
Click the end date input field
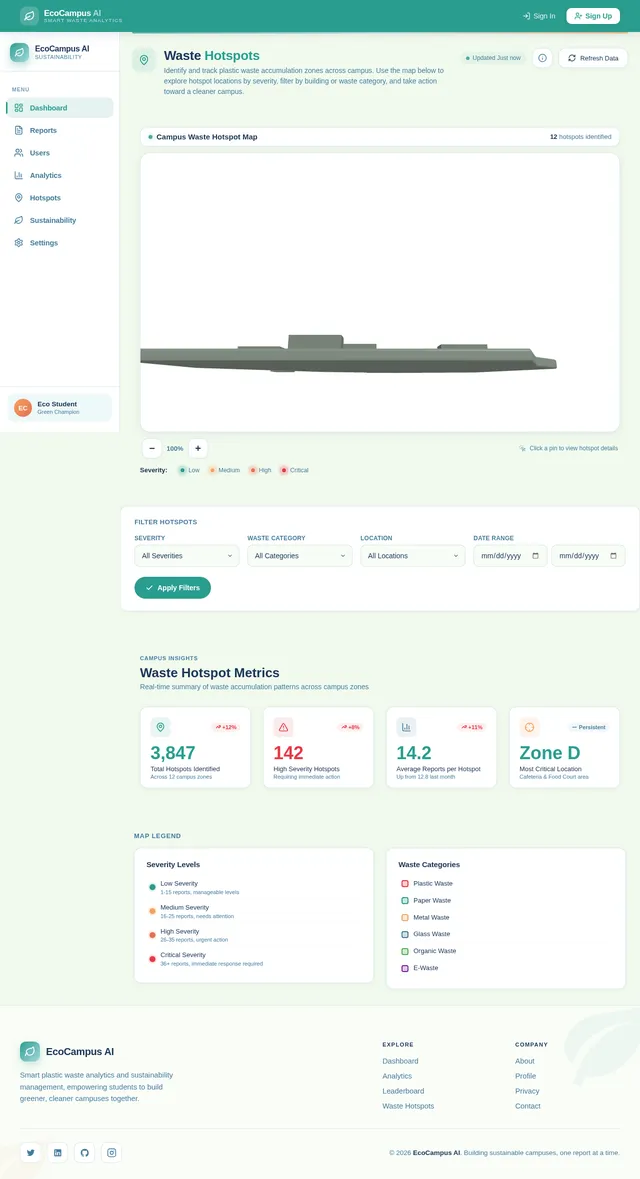pos(588,556)
